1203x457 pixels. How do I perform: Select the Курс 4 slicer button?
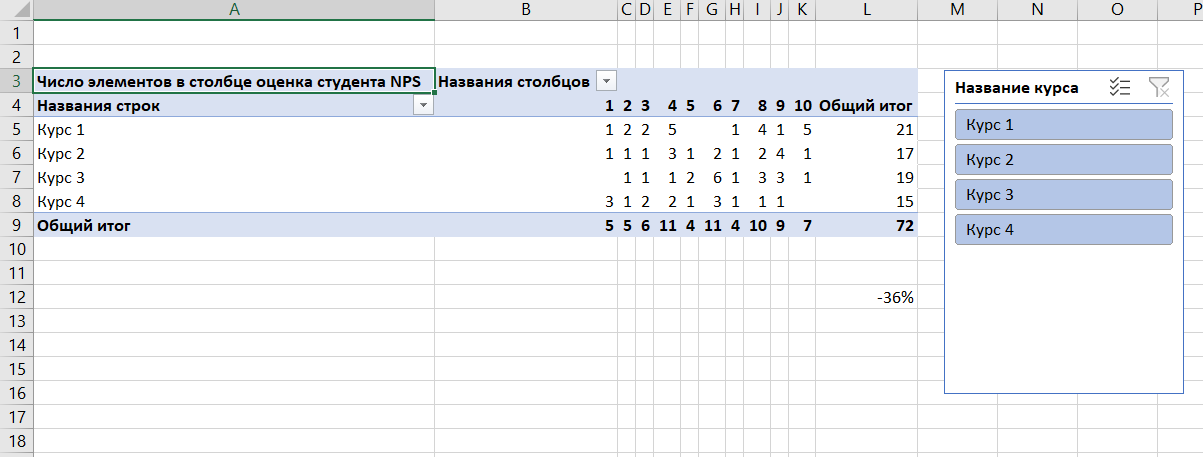coord(1063,230)
